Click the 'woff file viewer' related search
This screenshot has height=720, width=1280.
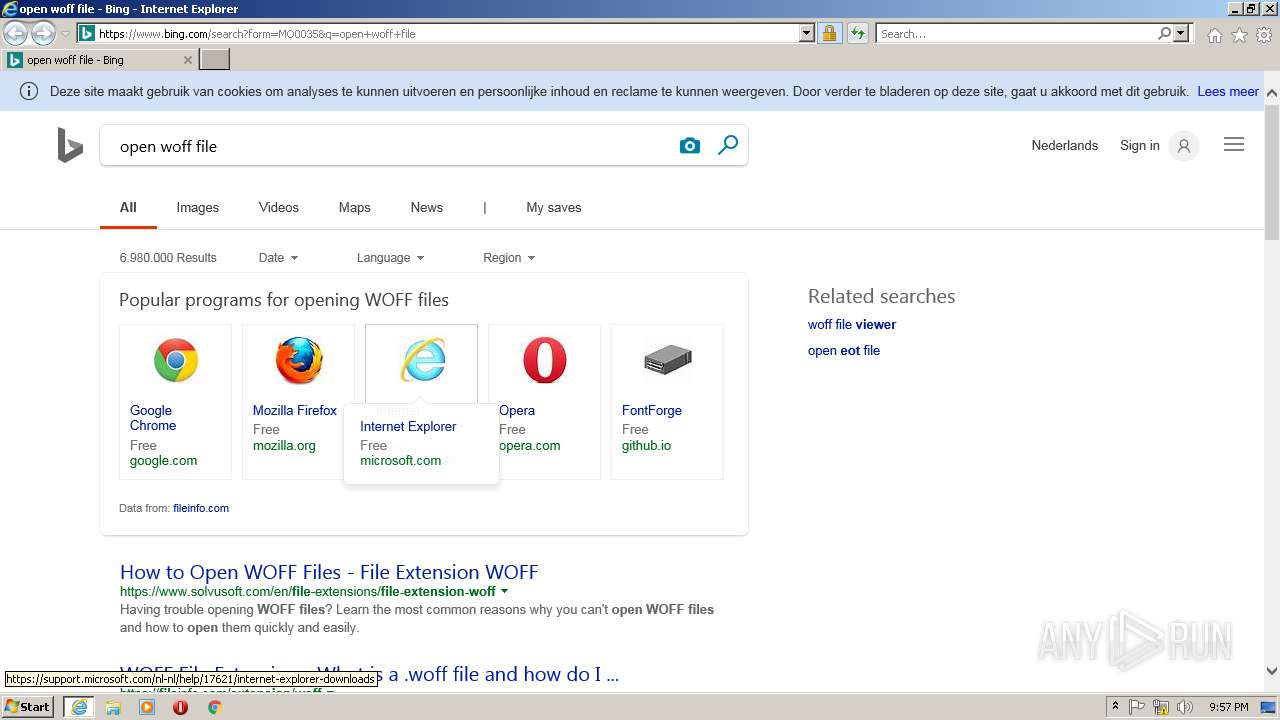coord(852,325)
